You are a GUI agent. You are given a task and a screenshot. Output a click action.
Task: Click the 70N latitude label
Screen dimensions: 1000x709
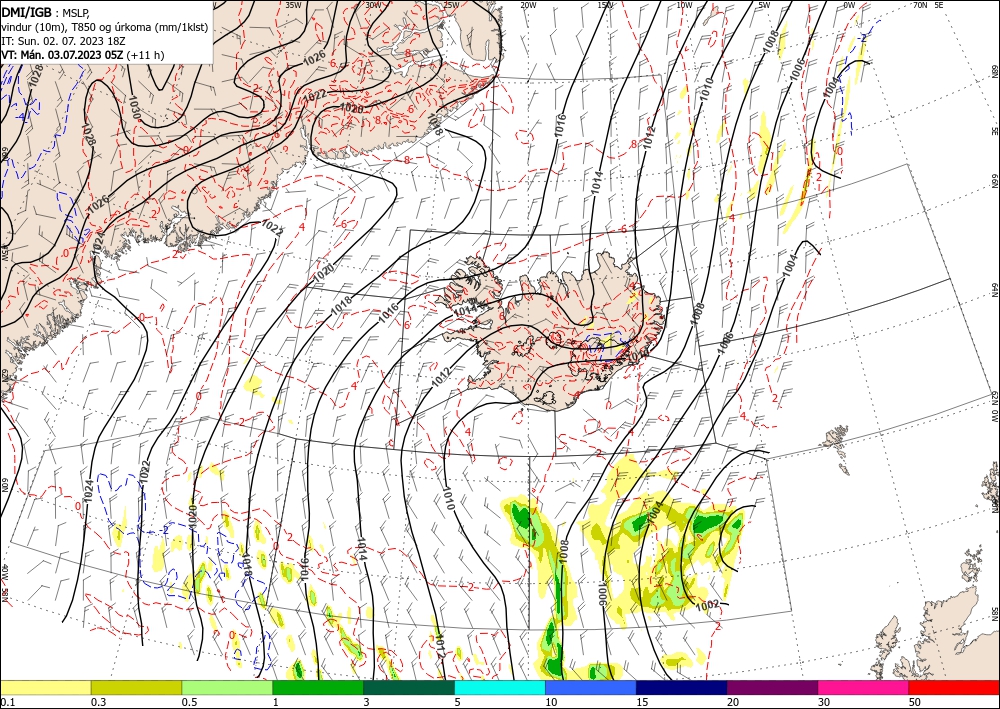[920, 5]
